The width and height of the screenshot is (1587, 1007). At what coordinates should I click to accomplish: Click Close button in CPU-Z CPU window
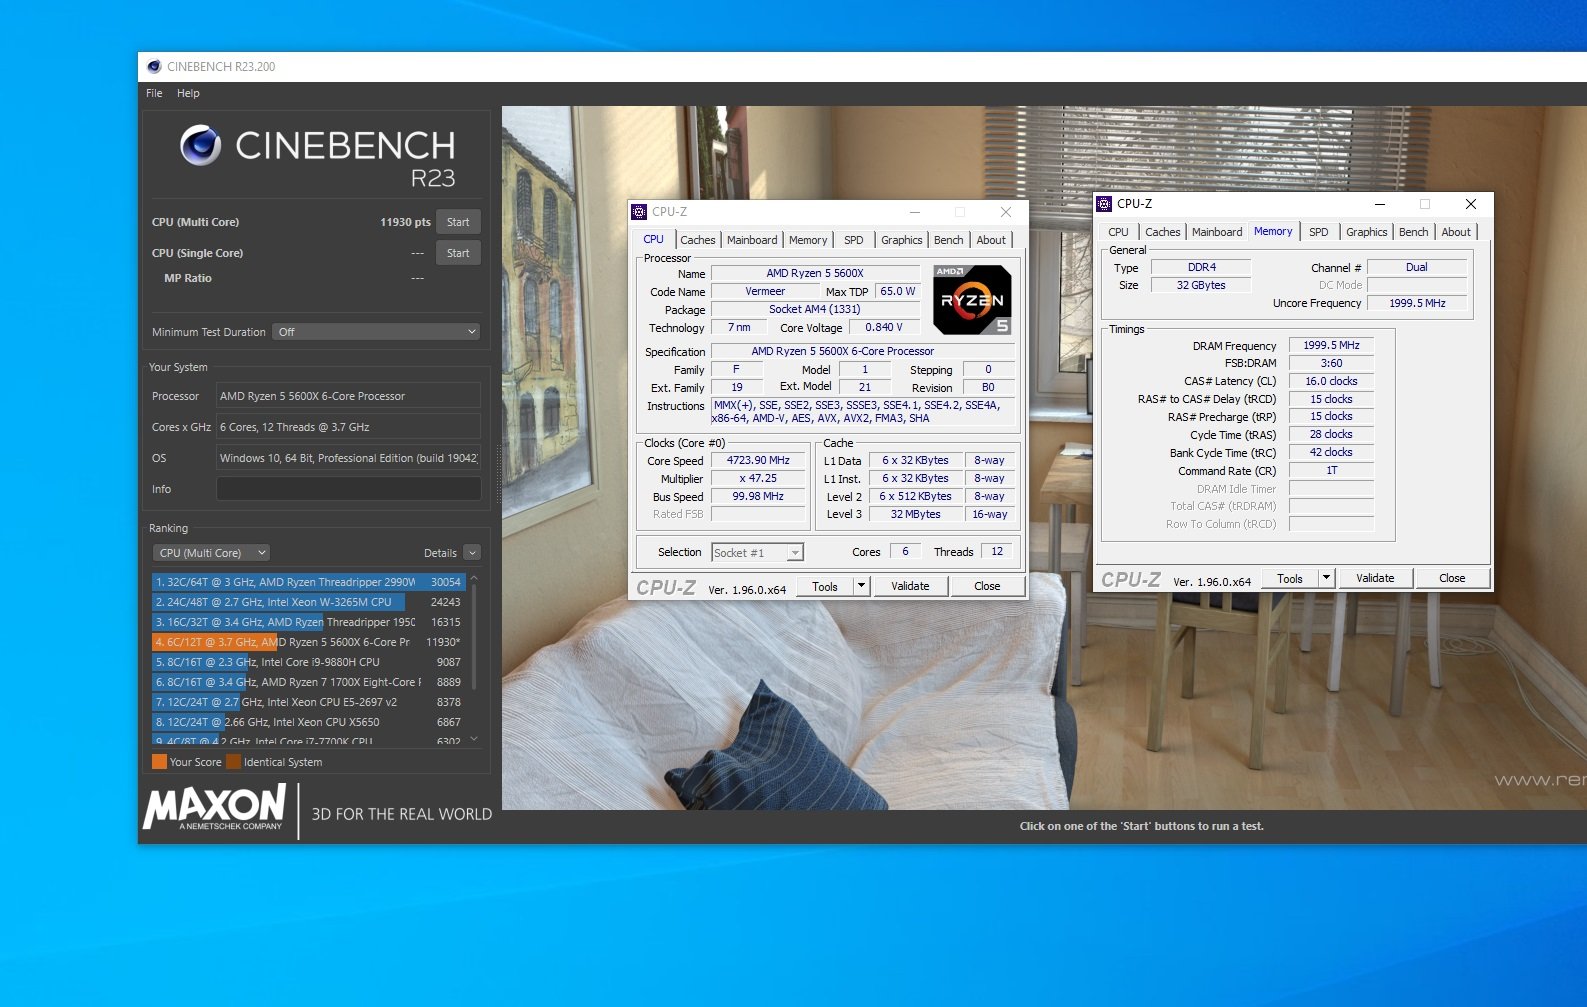987,587
